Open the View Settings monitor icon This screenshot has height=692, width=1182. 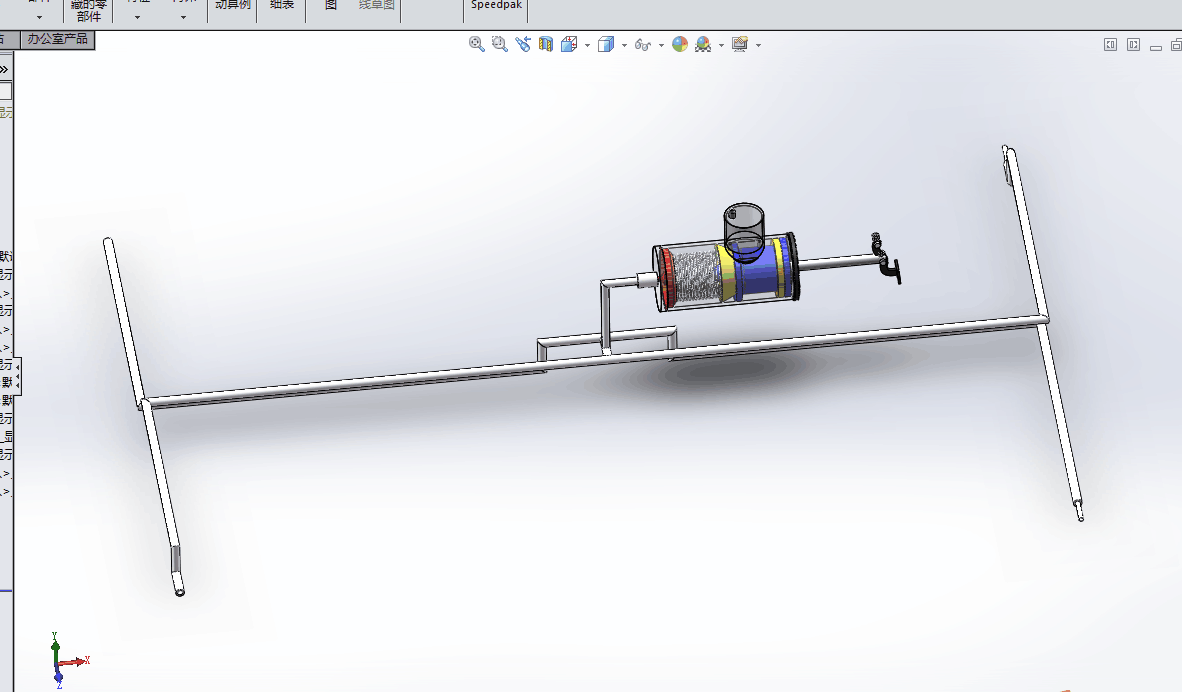coord(740,44)
